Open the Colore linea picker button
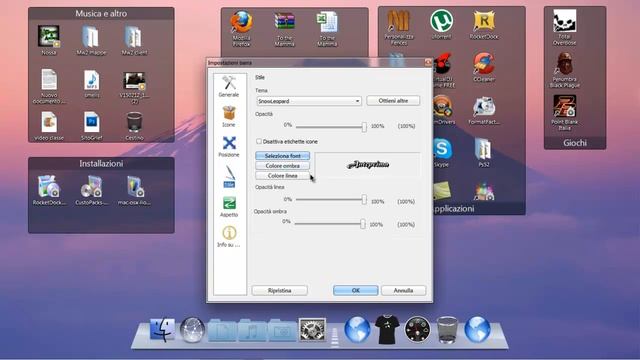640x360 pixels. tap(282, 176)
